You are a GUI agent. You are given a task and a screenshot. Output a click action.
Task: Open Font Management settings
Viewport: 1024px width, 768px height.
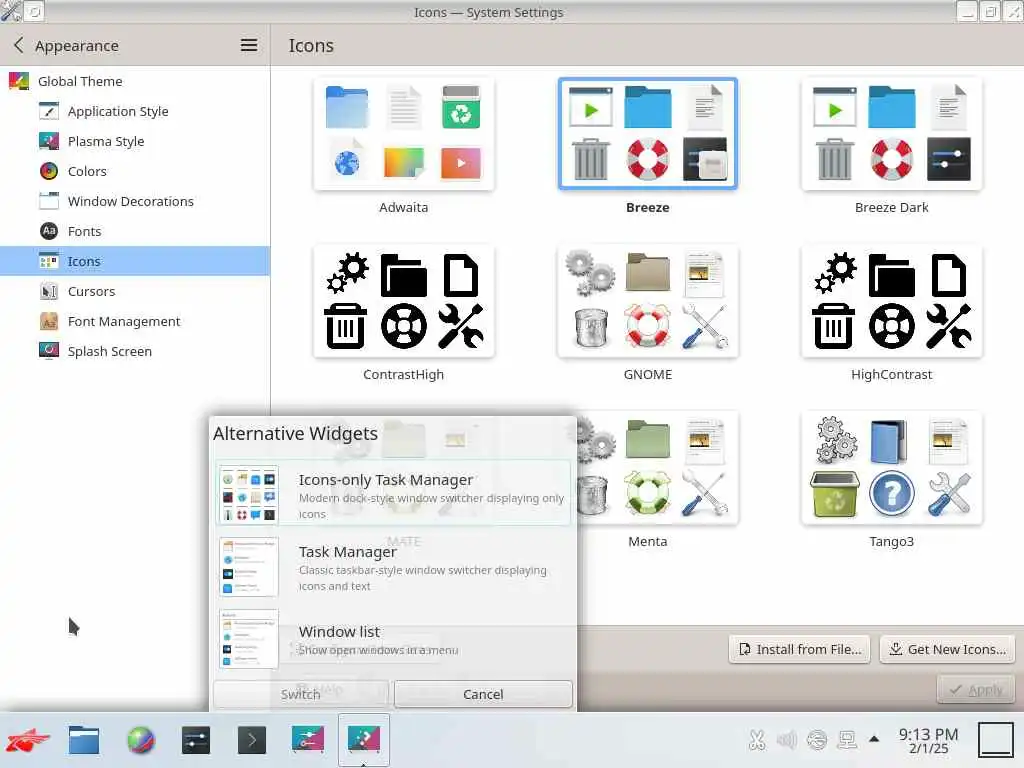click(135, 321)
